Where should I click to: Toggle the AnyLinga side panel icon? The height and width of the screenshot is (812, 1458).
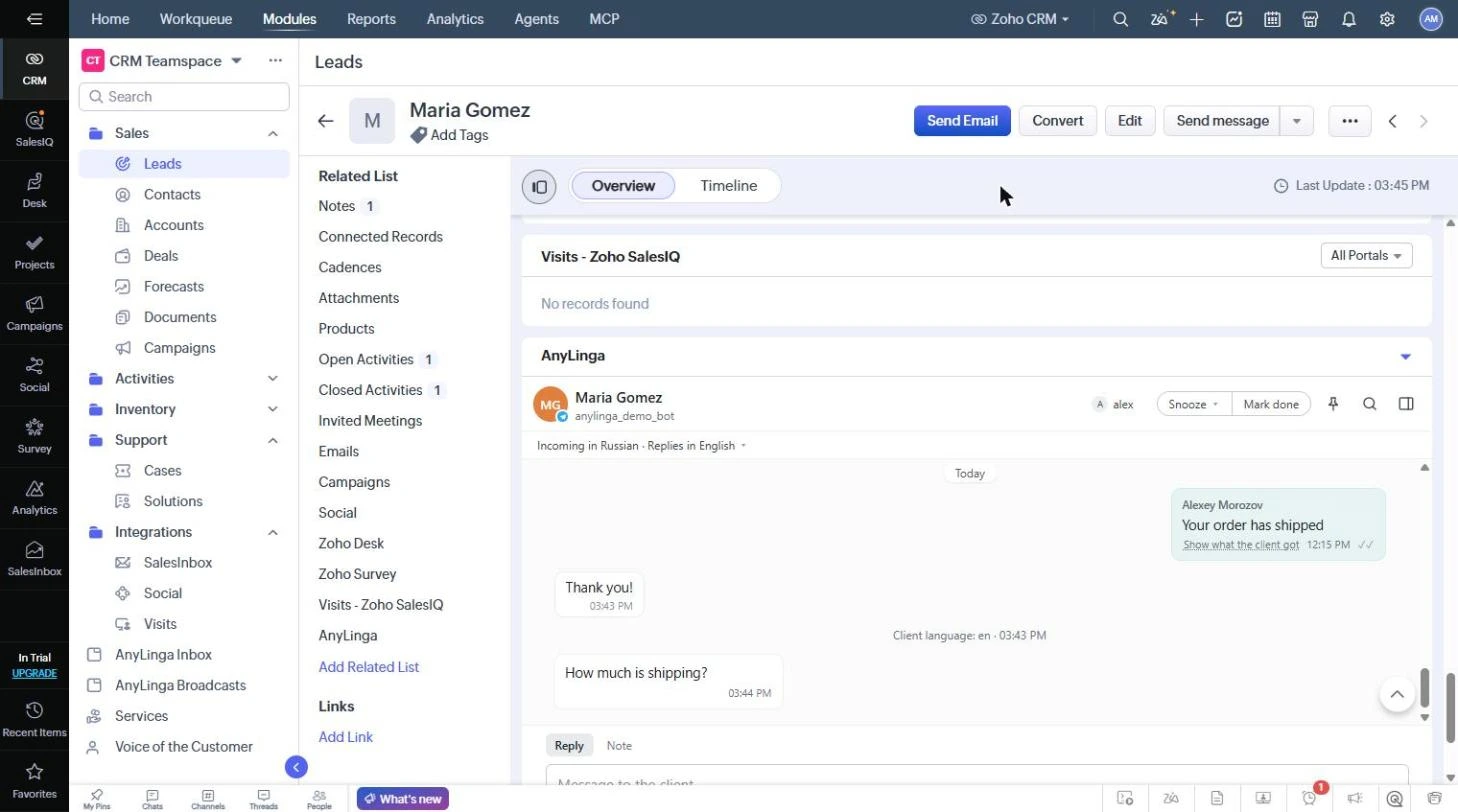pos(1406,404)
